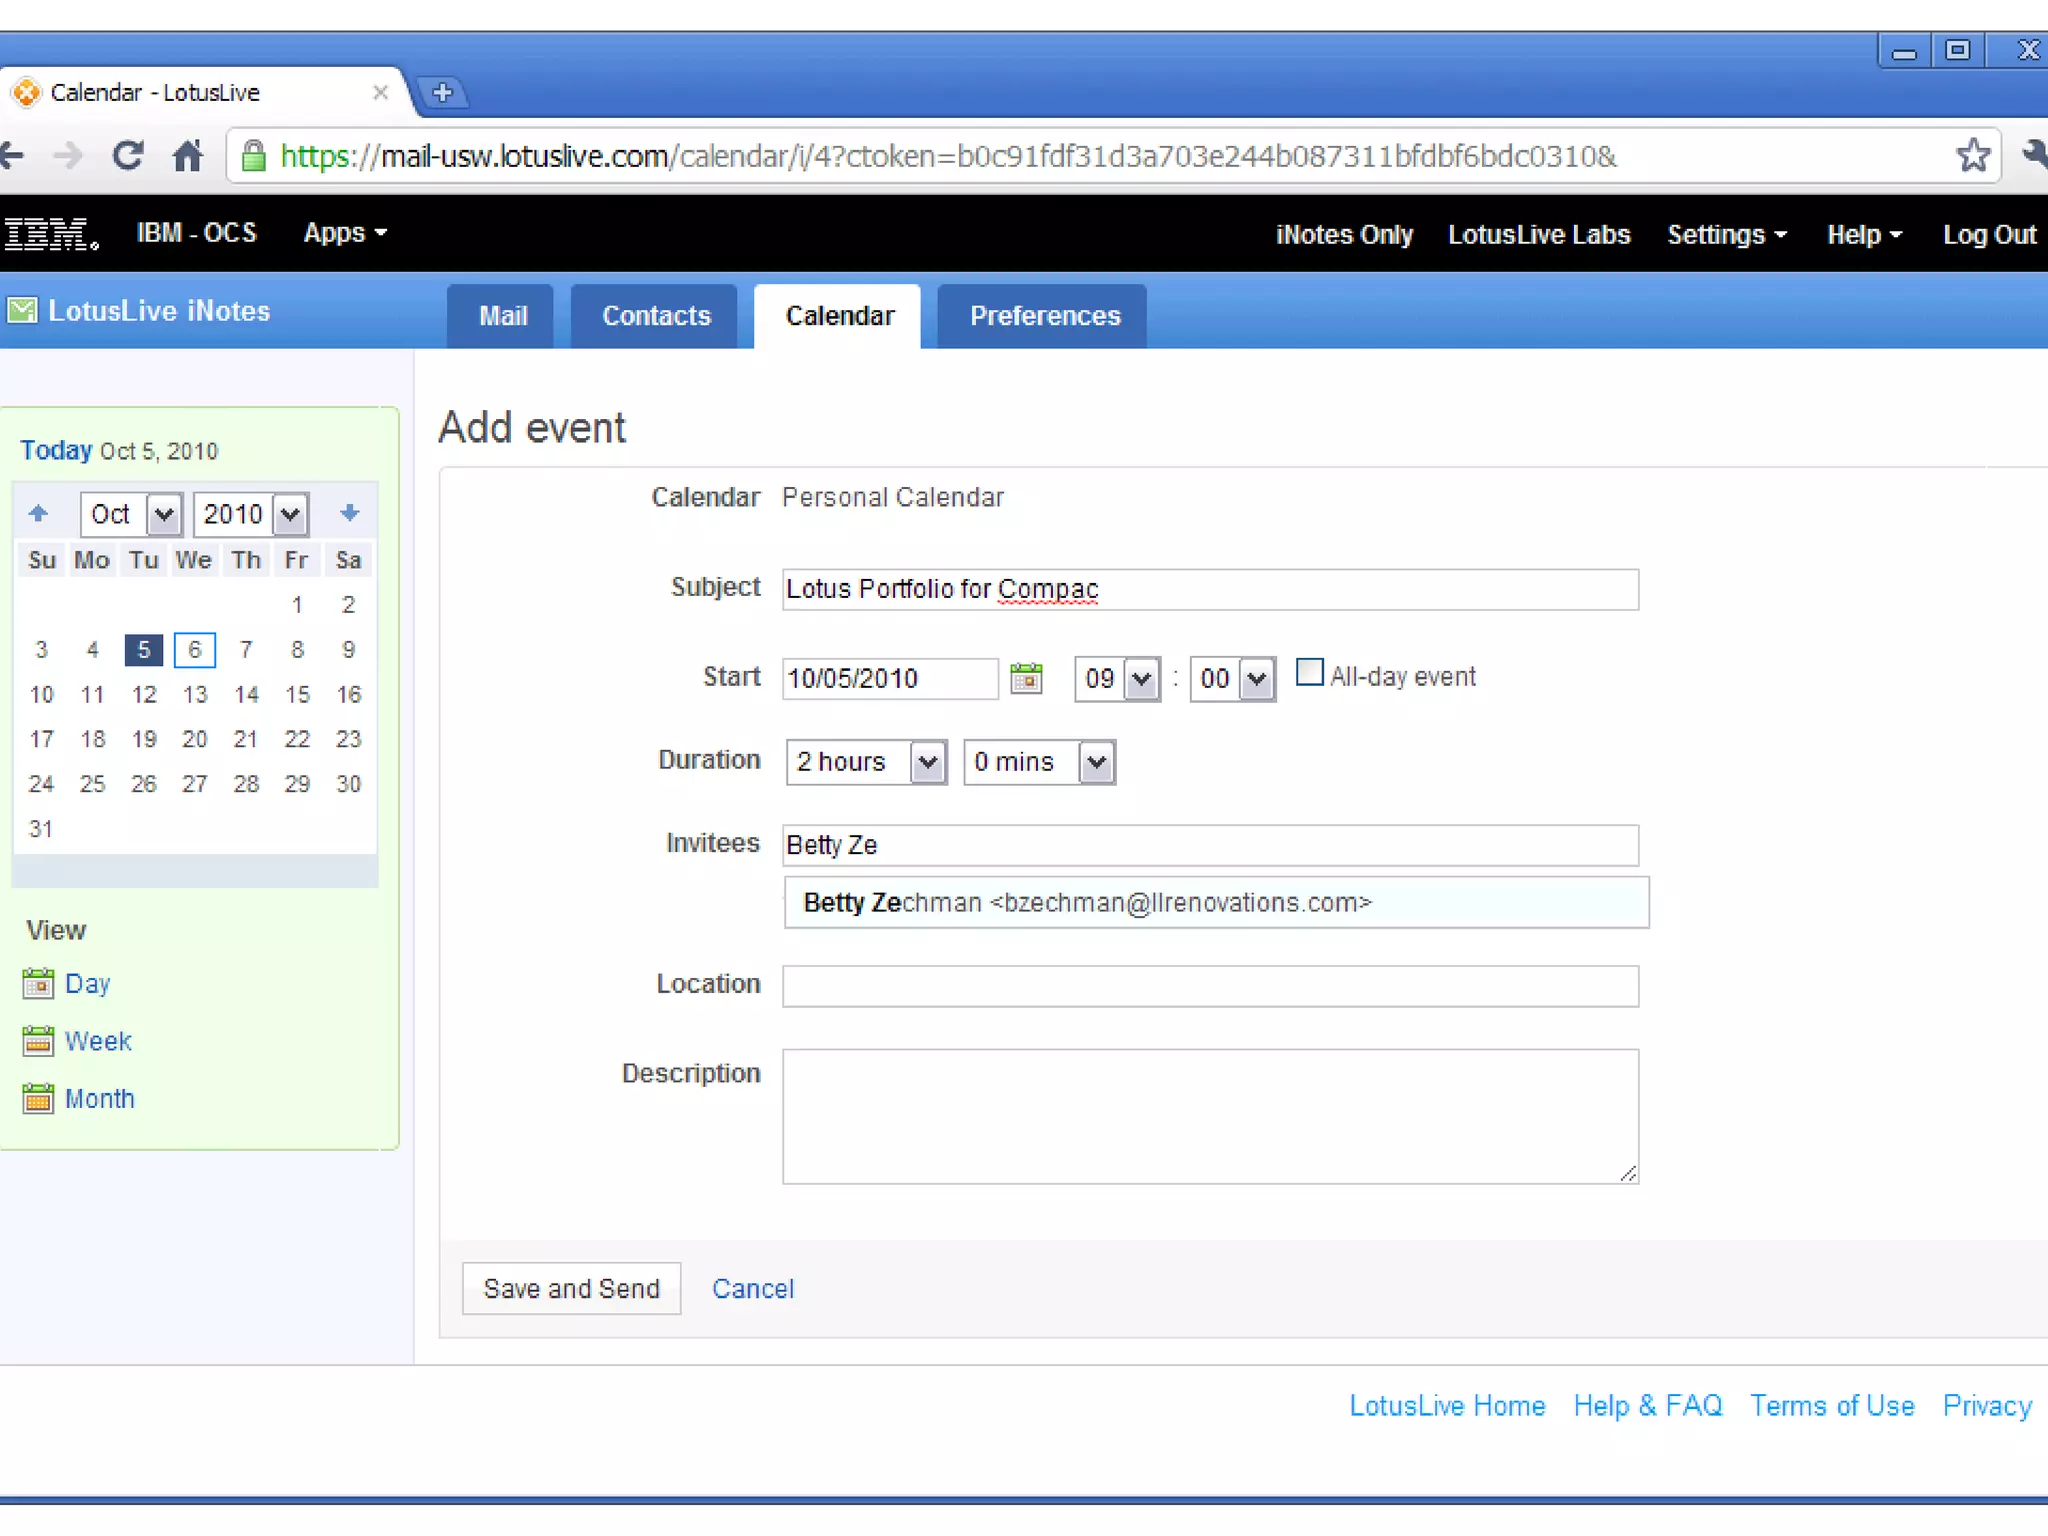Click into the Location field
The image size is (2048, 1536).
click(x=1209, y=985)
